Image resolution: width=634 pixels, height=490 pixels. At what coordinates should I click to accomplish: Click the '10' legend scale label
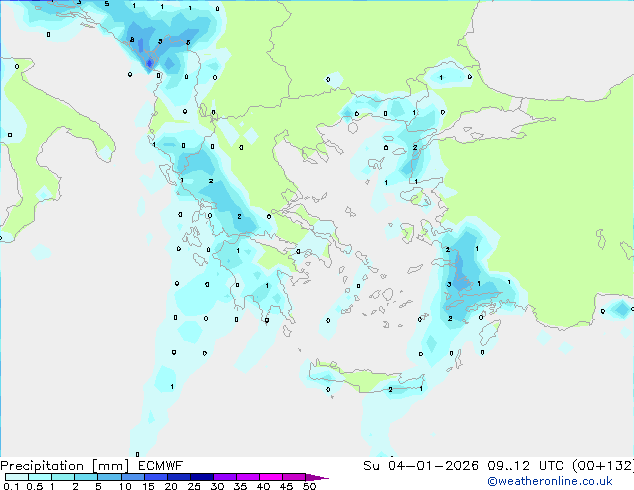click(x=125, y=486)
